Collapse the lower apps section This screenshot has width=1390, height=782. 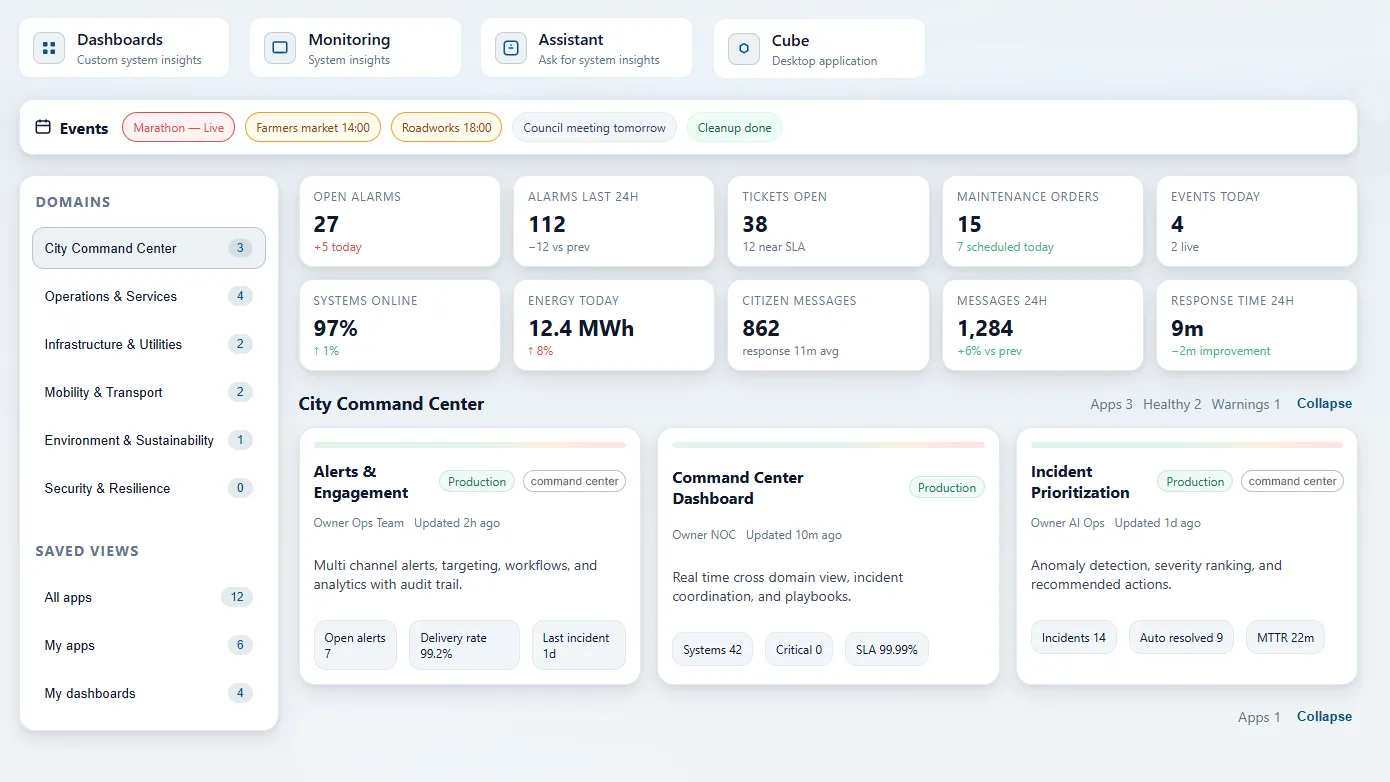1324,716
